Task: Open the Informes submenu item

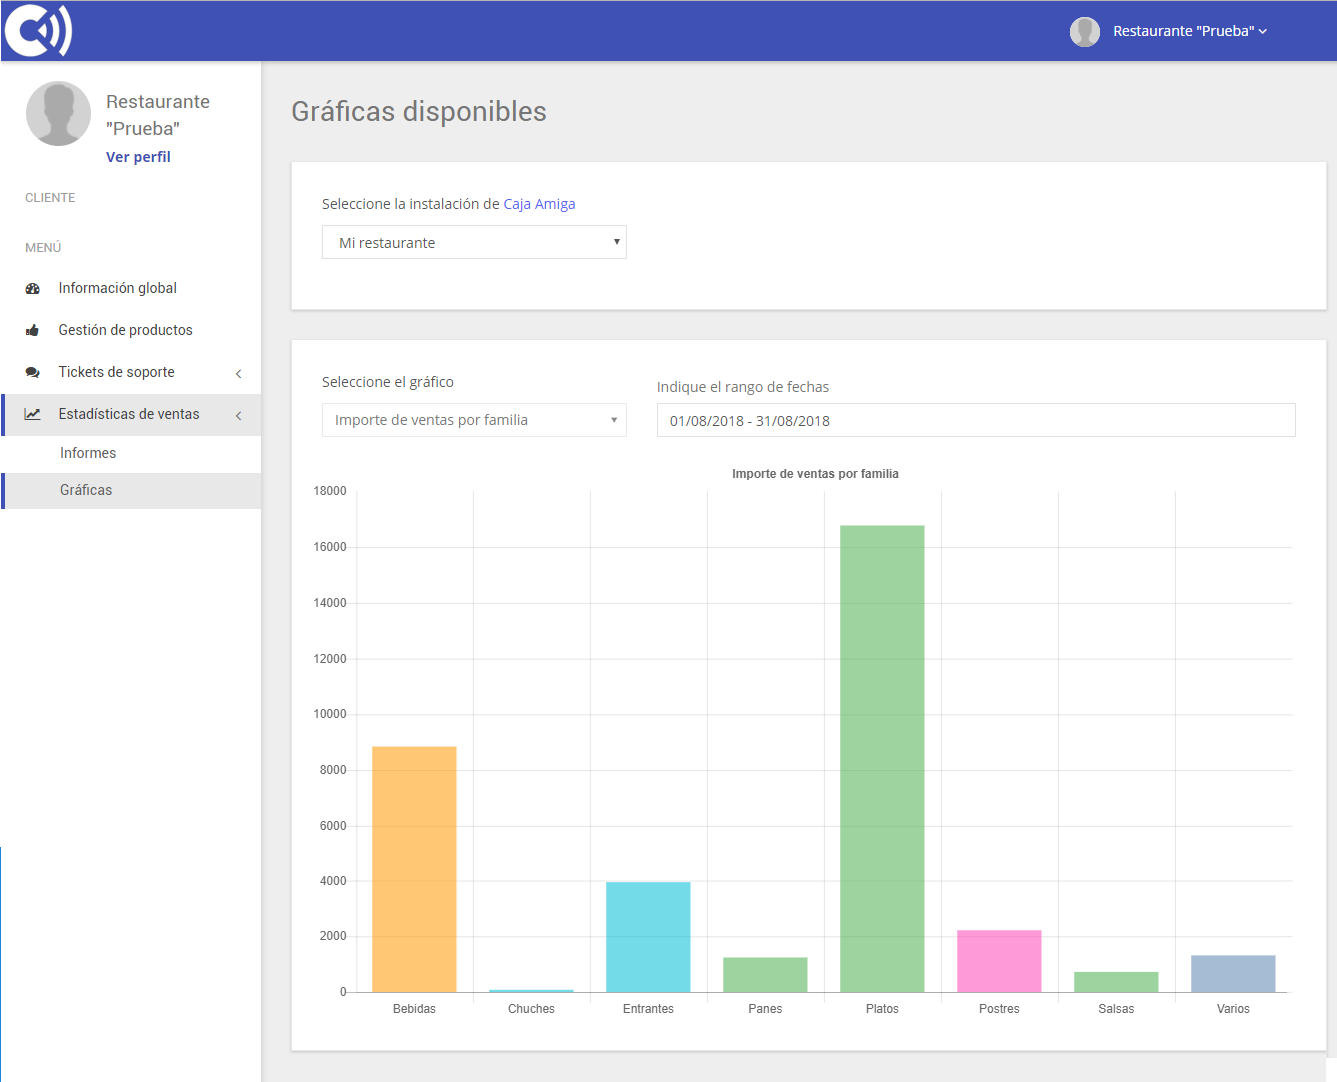Action: tap(88, 454)
